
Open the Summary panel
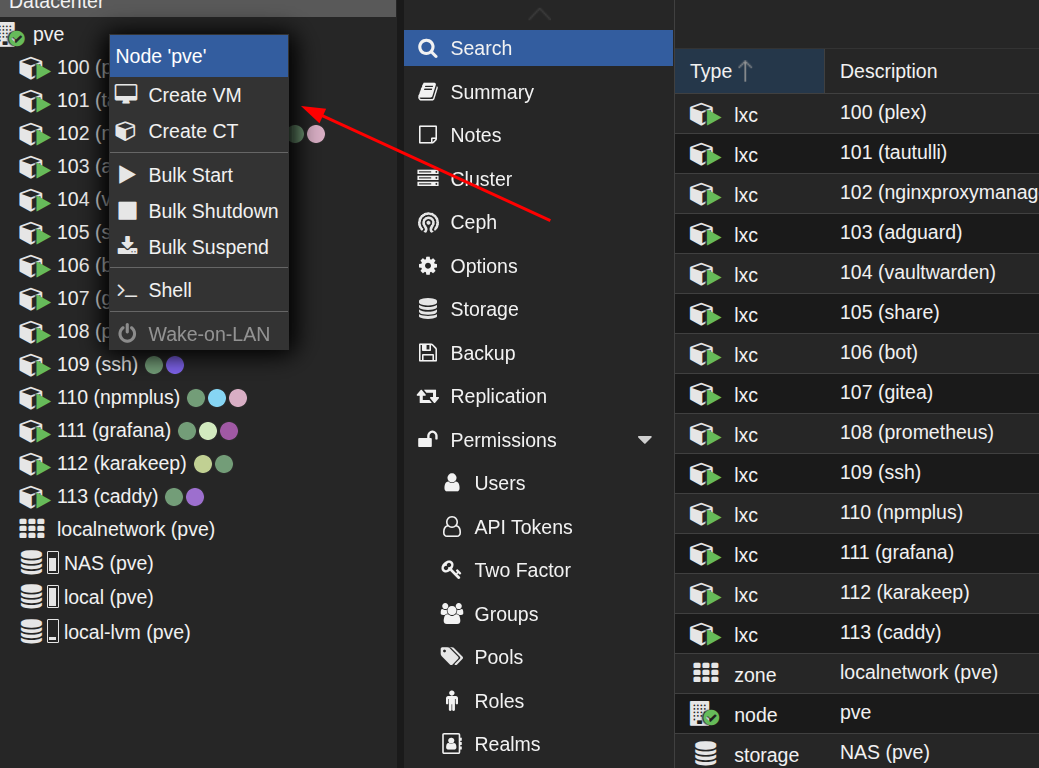tap(491, 92)
